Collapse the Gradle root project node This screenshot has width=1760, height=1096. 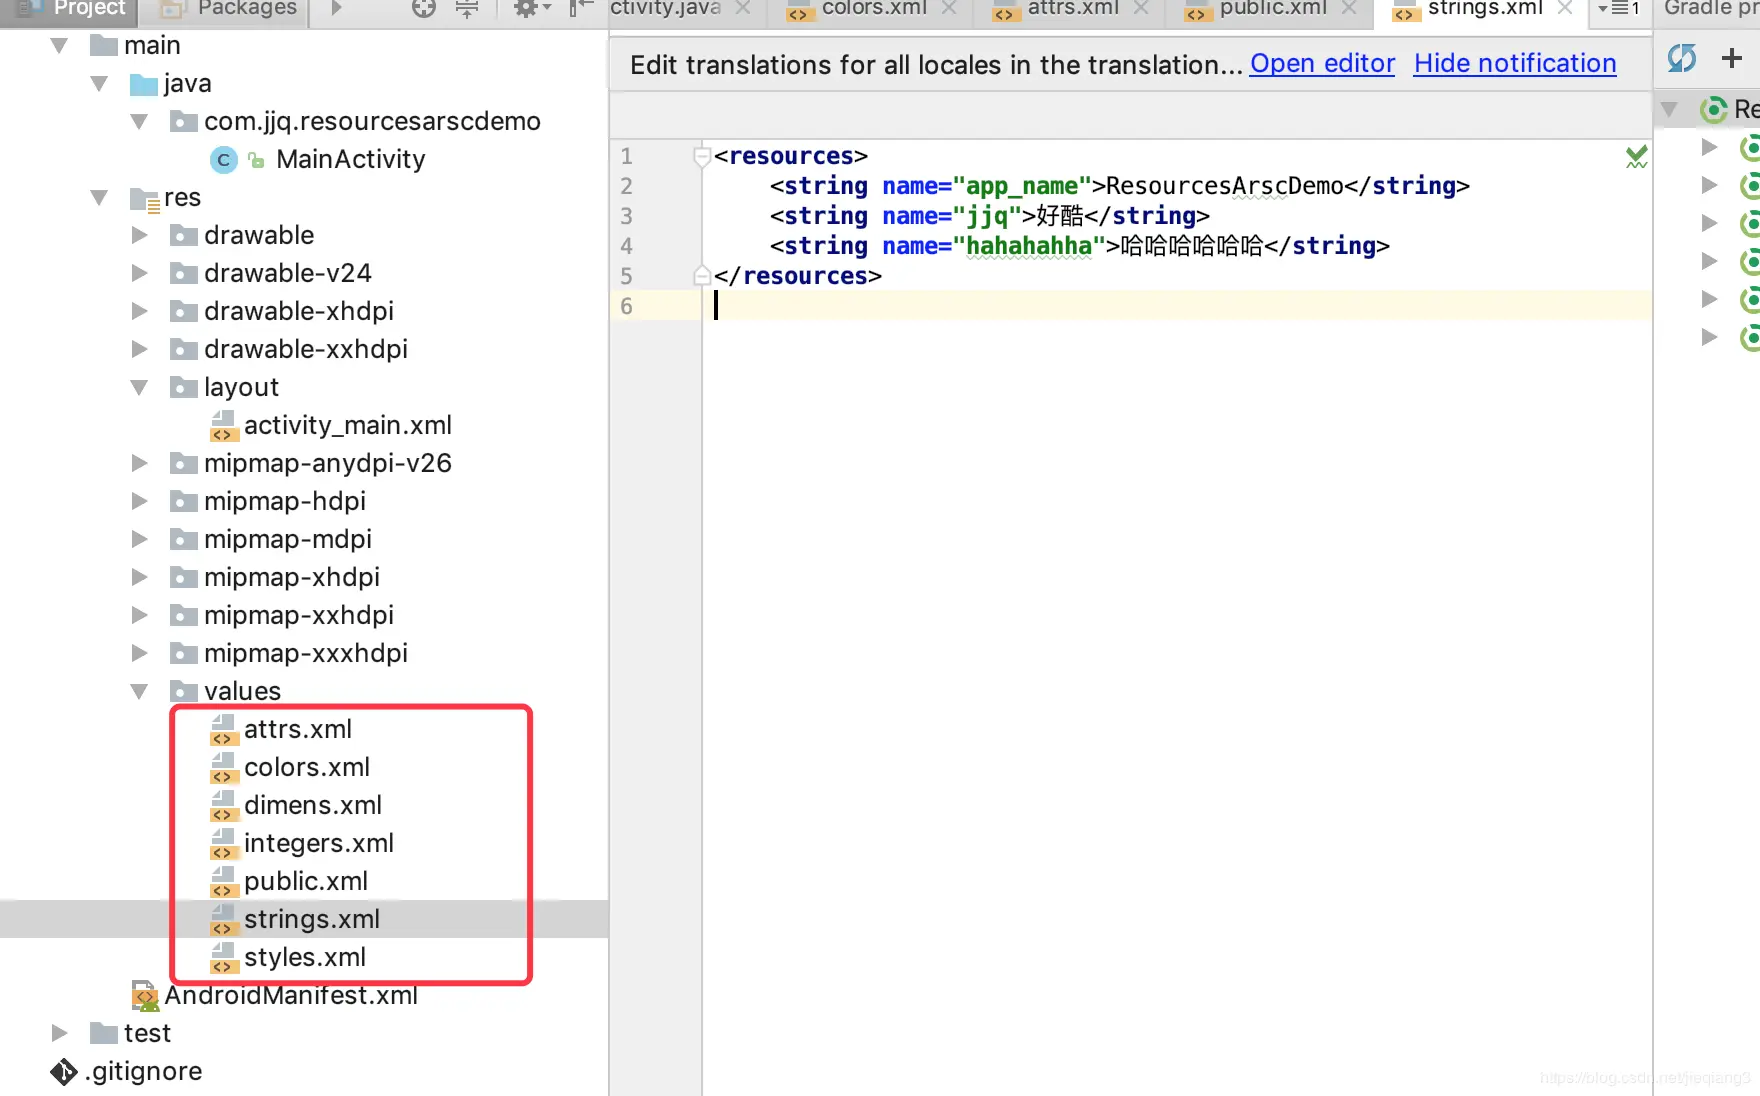click(1669, 109)
